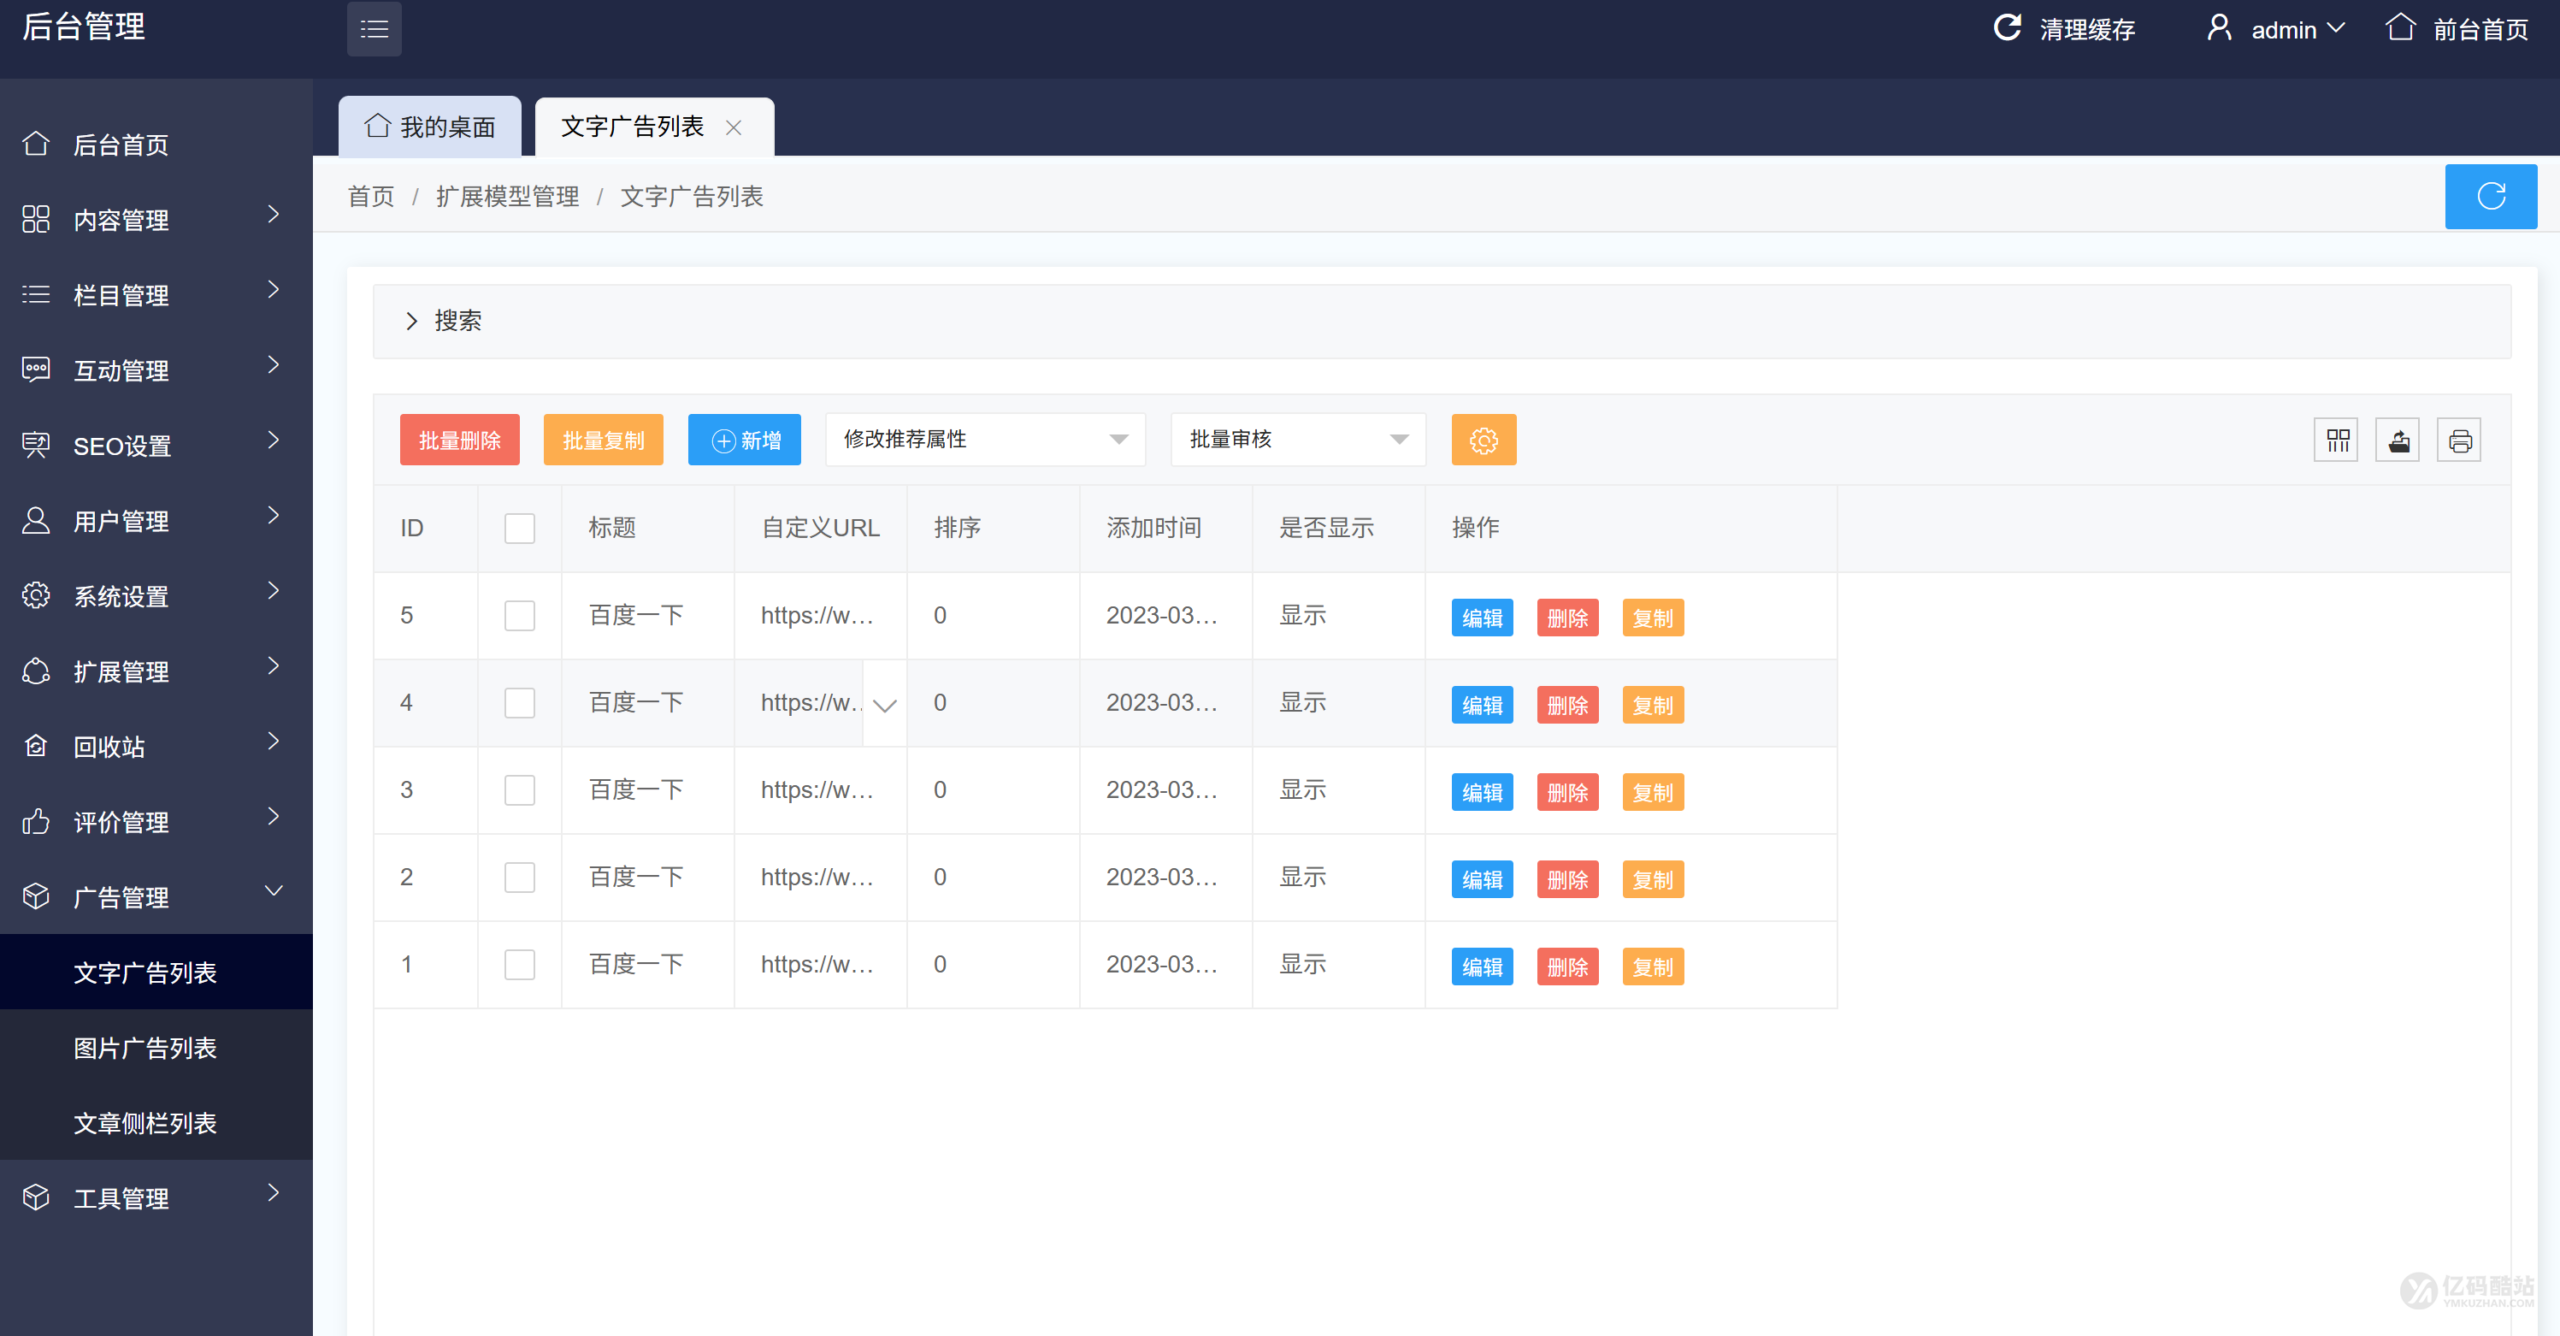Image resolution: width=2560 pixels, height=1336 pixels.
Task: Open the 批量审核 dropdown
Action: coord(1297,439)
